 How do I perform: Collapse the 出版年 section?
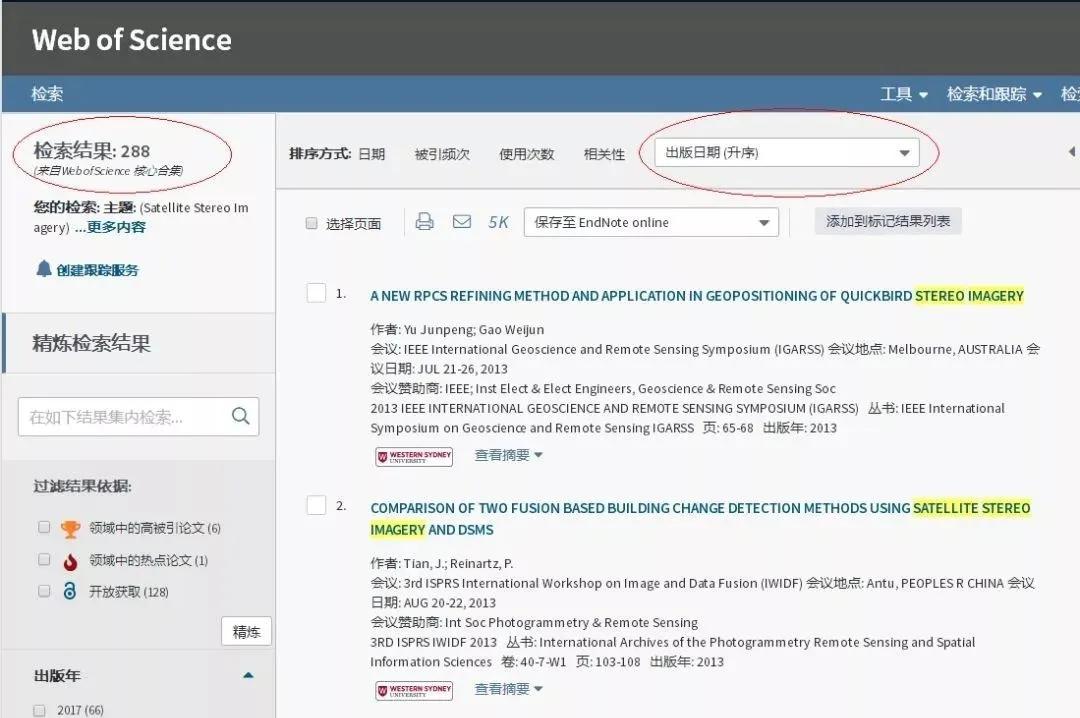pos(248,675)
